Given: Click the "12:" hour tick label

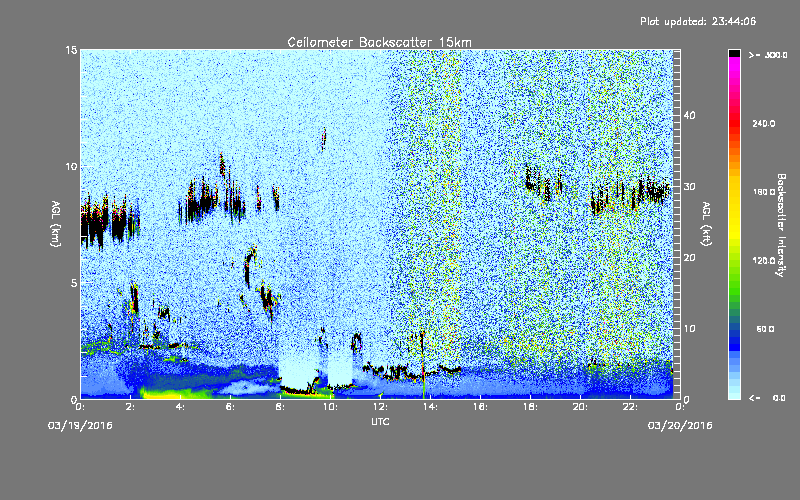Looking at the screenshot, I should [x=381, y=407].
